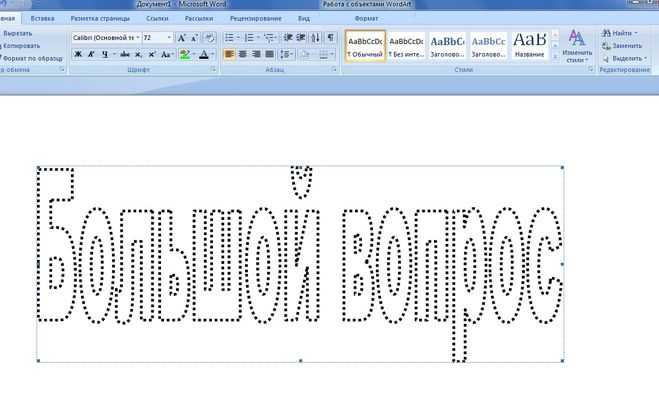
Task: Toggle superscript formatting
Action: pyautogui.click(x=152, y=54)
